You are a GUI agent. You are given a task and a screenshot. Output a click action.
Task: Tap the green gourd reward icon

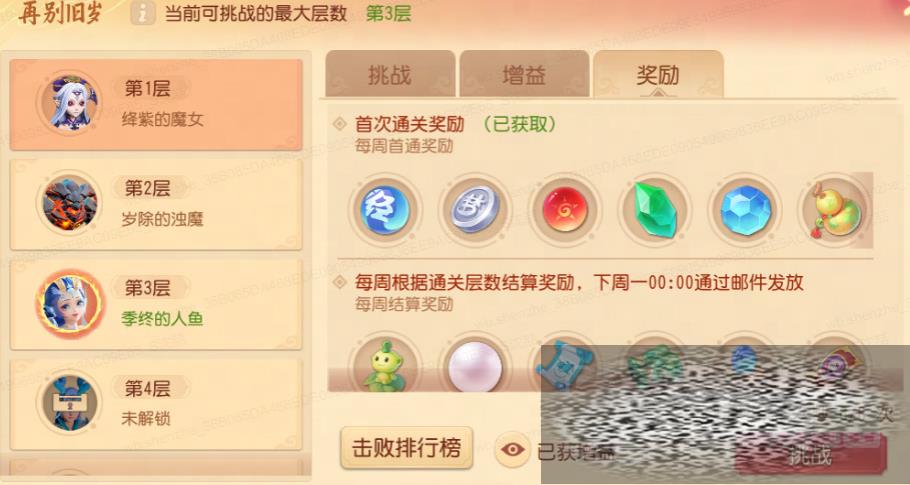coord(836,210)
